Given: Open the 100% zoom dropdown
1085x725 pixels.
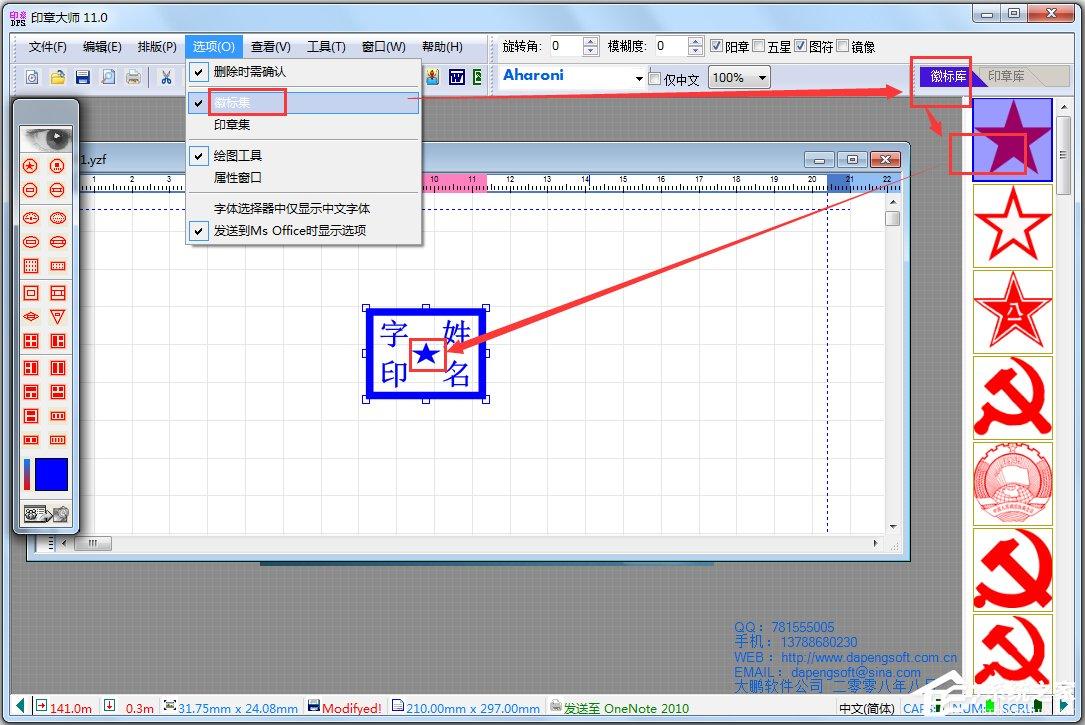Looking at the screenshot, I should tap(762, 77).
